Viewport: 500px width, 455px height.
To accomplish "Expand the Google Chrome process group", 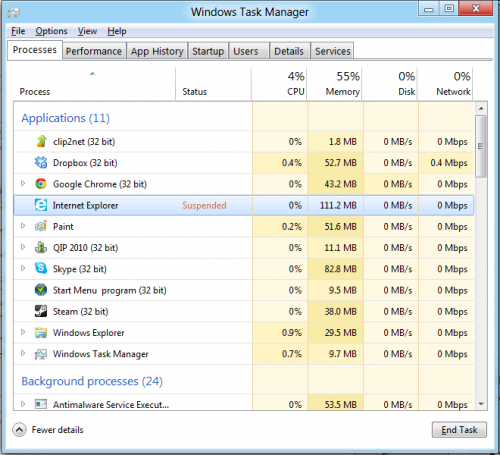I will coord(23,183).
